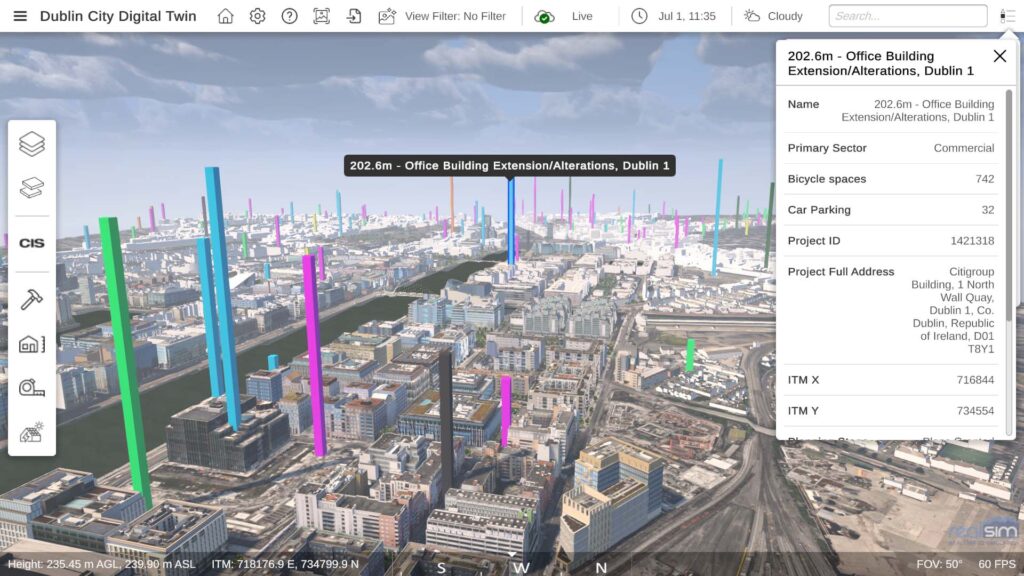The width and height of the screenshot is (1024, 576).
Task: Toggle the Live mode label
Action: (x=582, y=16)
